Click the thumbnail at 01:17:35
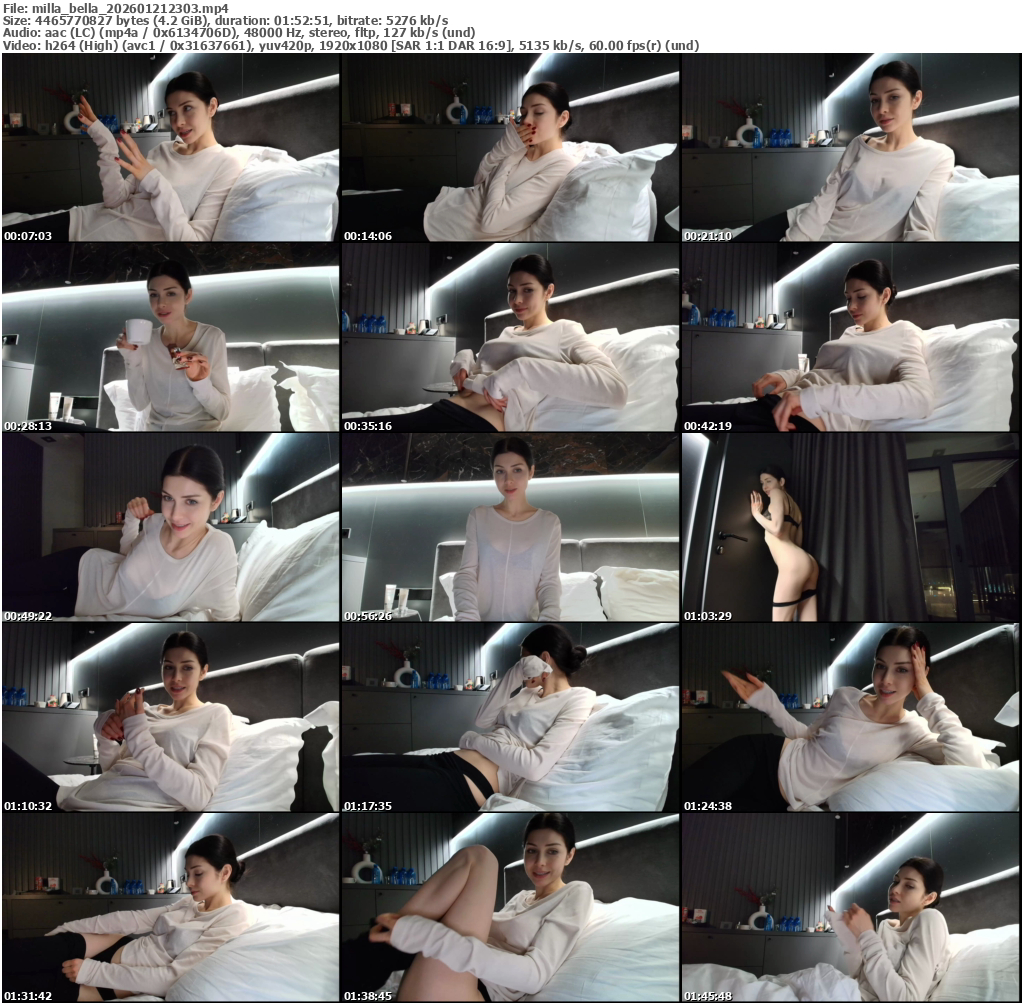Viewport: 1024px width, 1003px height. [510, 717]
